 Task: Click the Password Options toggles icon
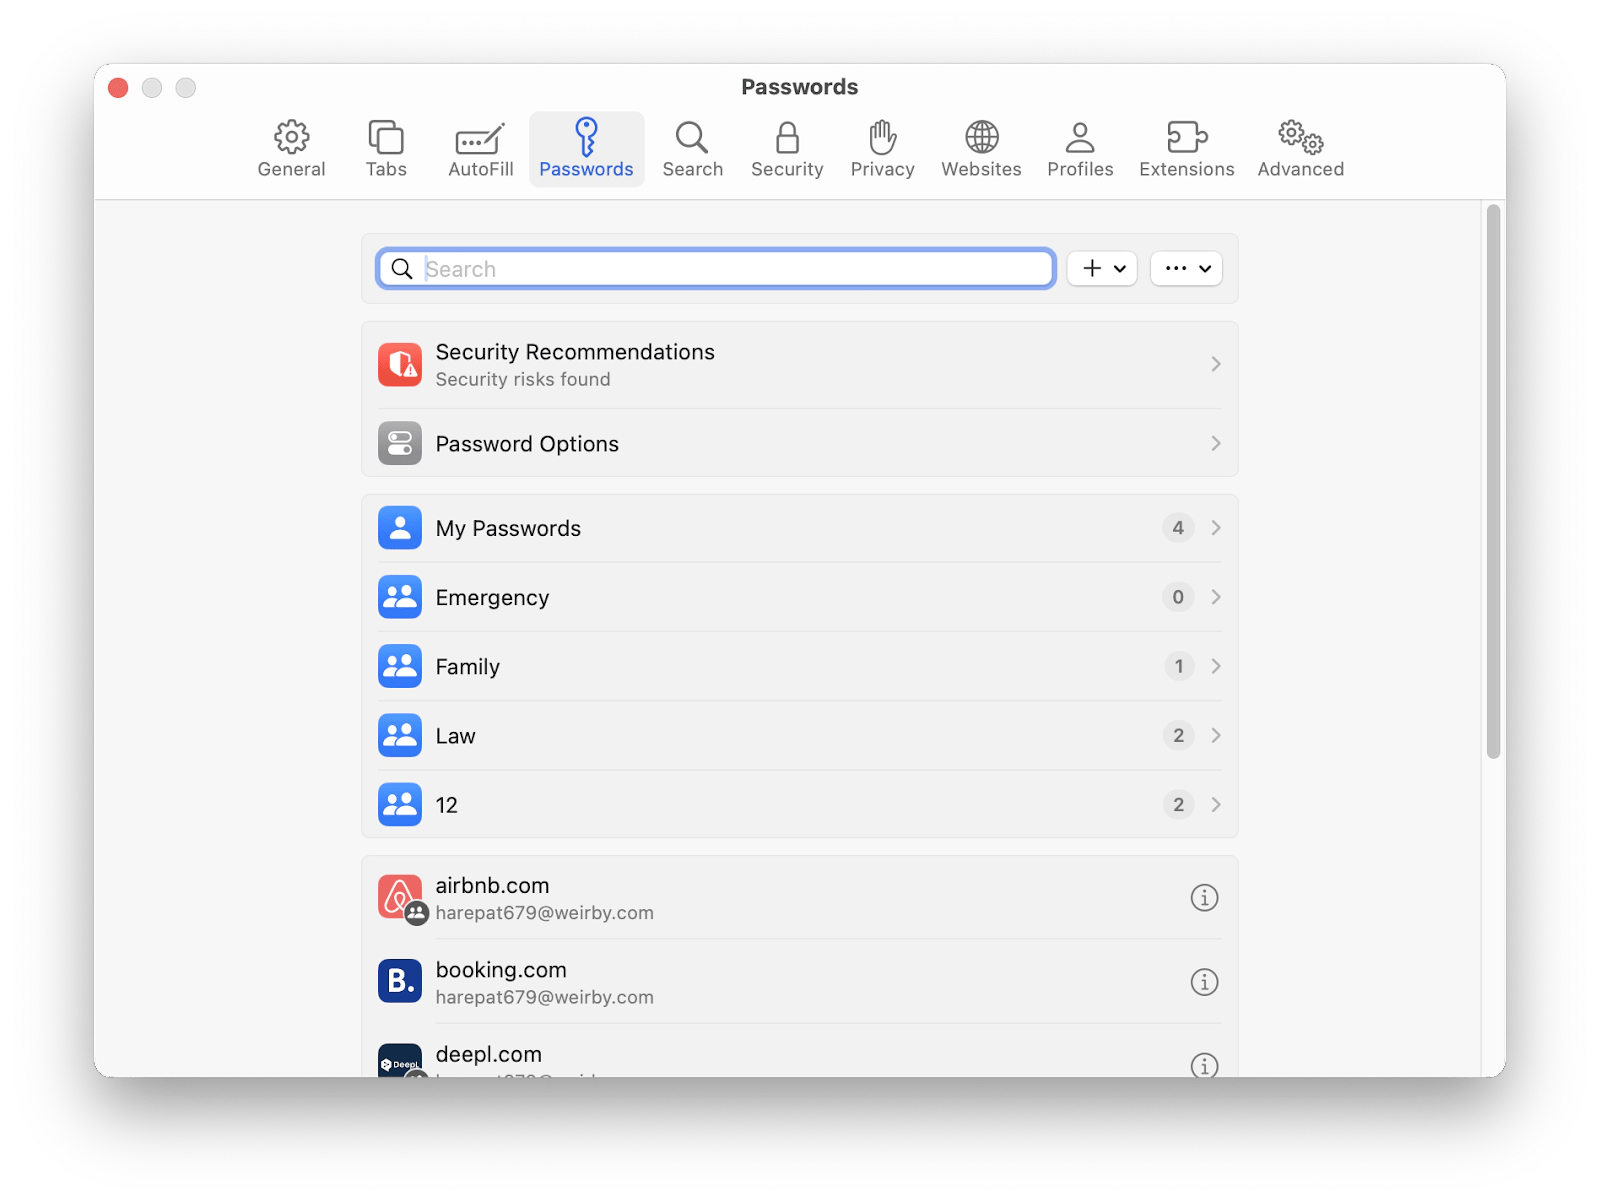tap(400, 443)
